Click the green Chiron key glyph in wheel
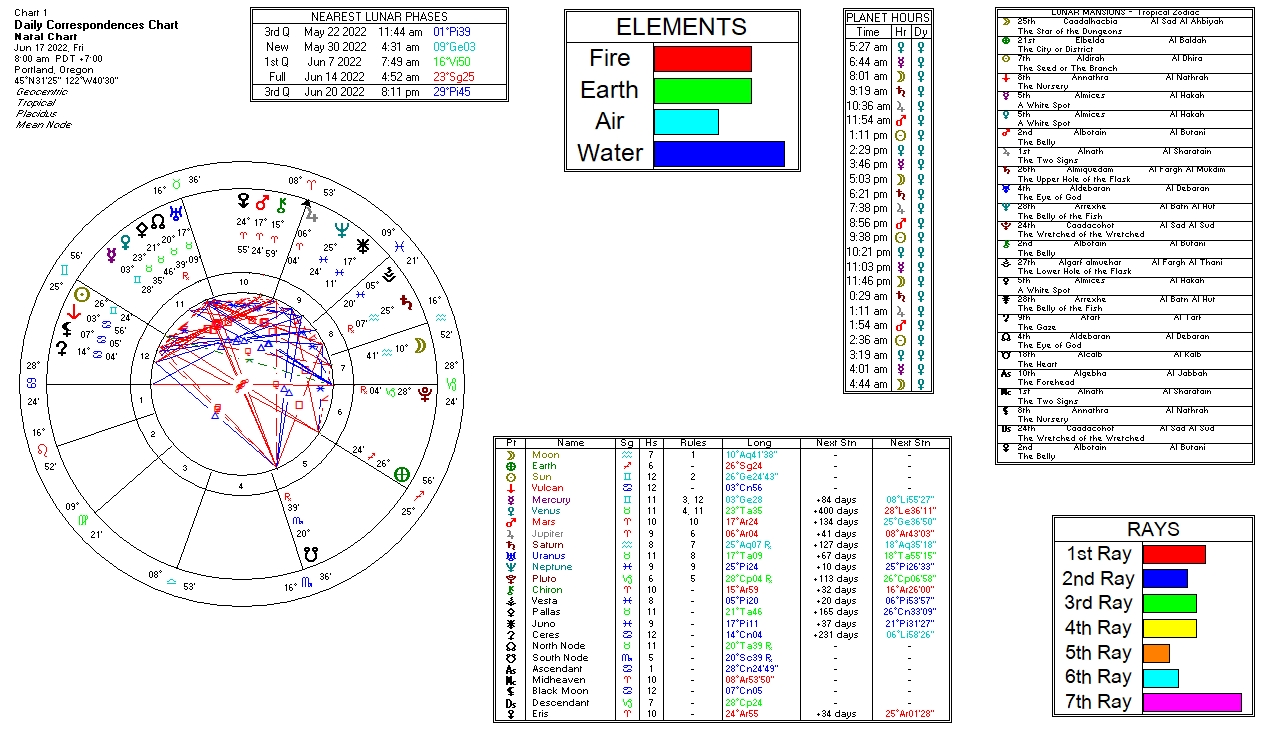 pos(283,203)
